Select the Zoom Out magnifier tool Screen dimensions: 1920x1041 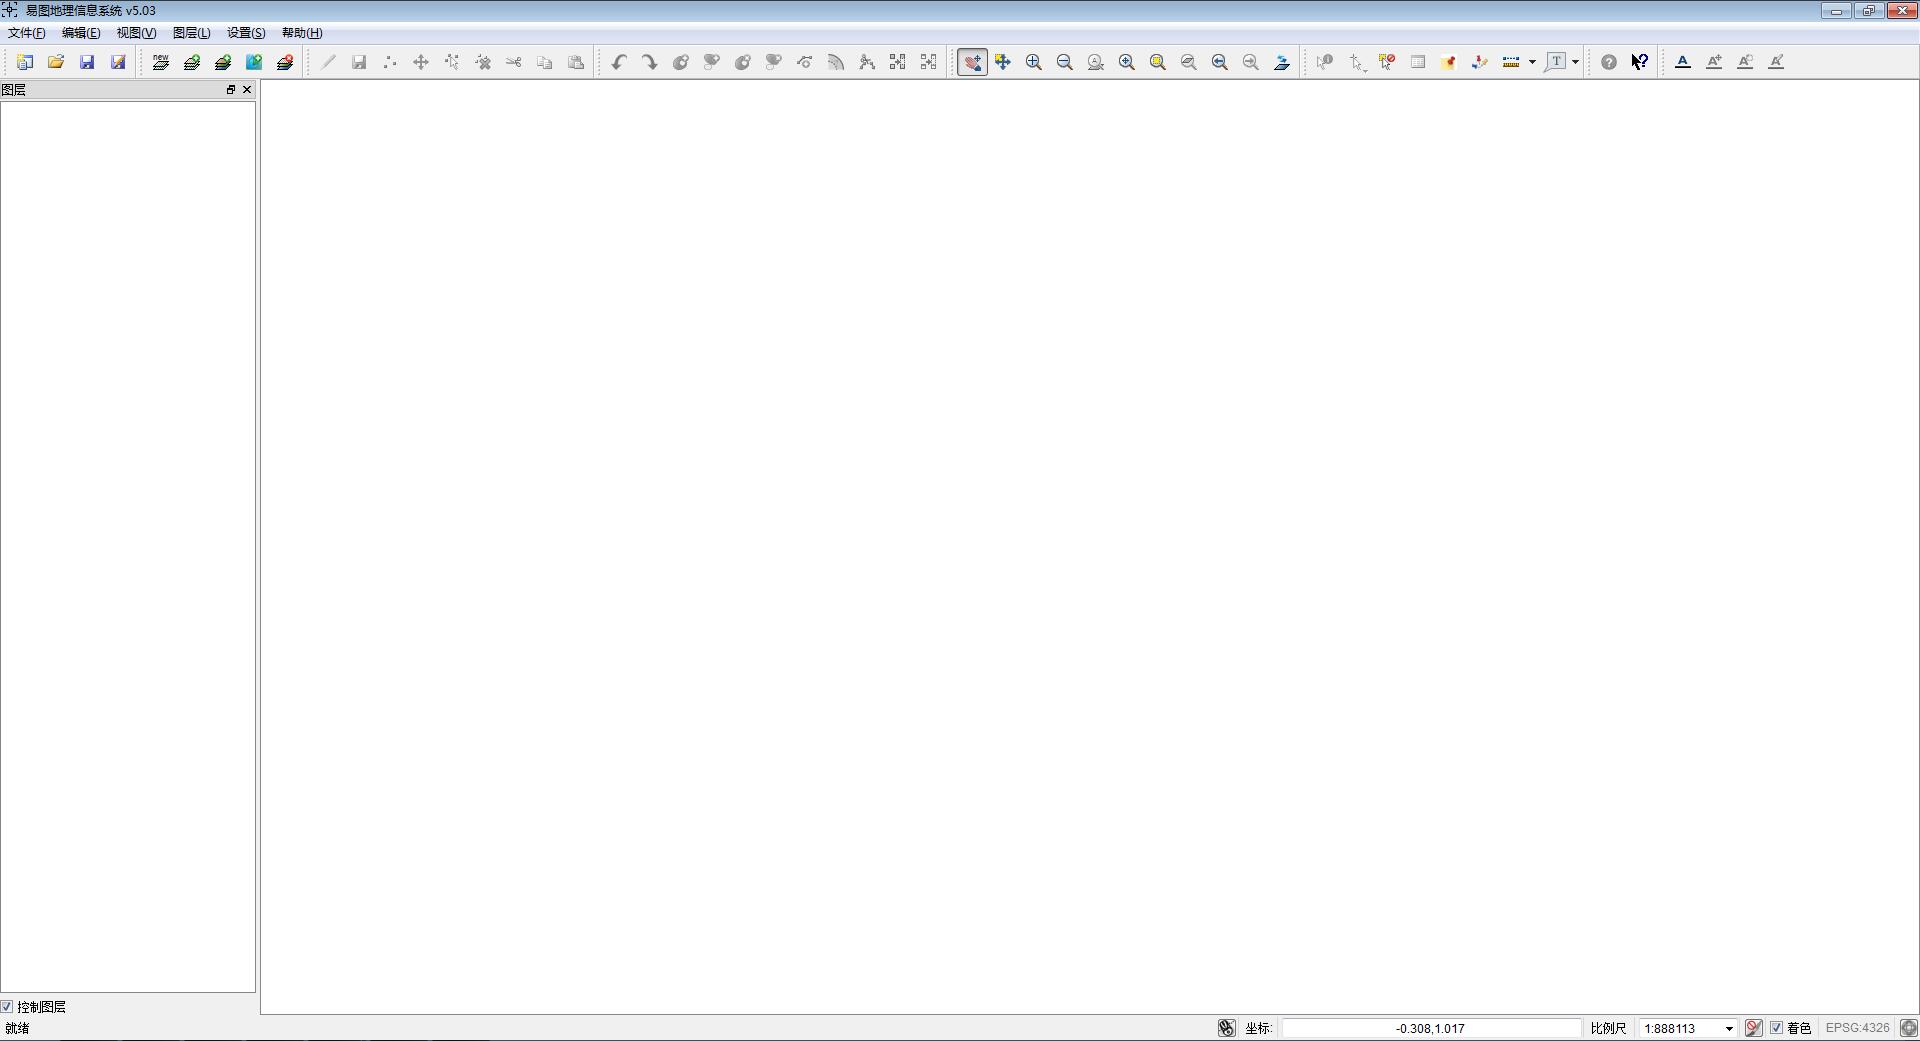tap(1065, 62)
